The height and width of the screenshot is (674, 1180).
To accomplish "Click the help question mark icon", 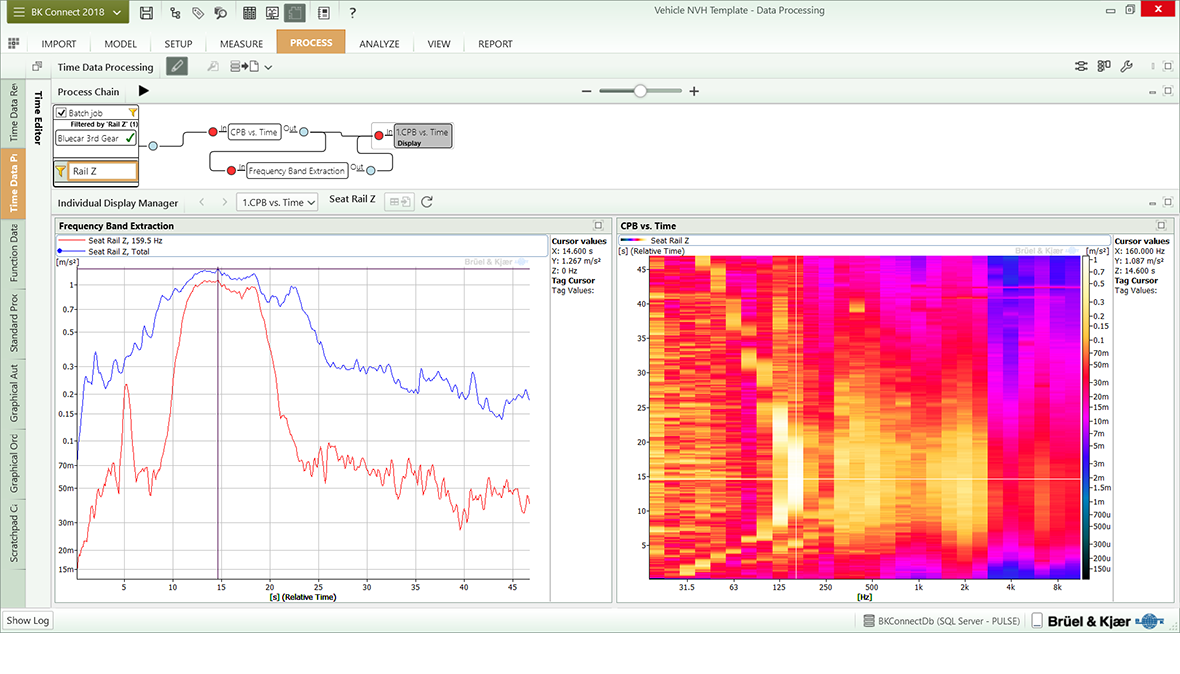I will (x=352, y=12).
